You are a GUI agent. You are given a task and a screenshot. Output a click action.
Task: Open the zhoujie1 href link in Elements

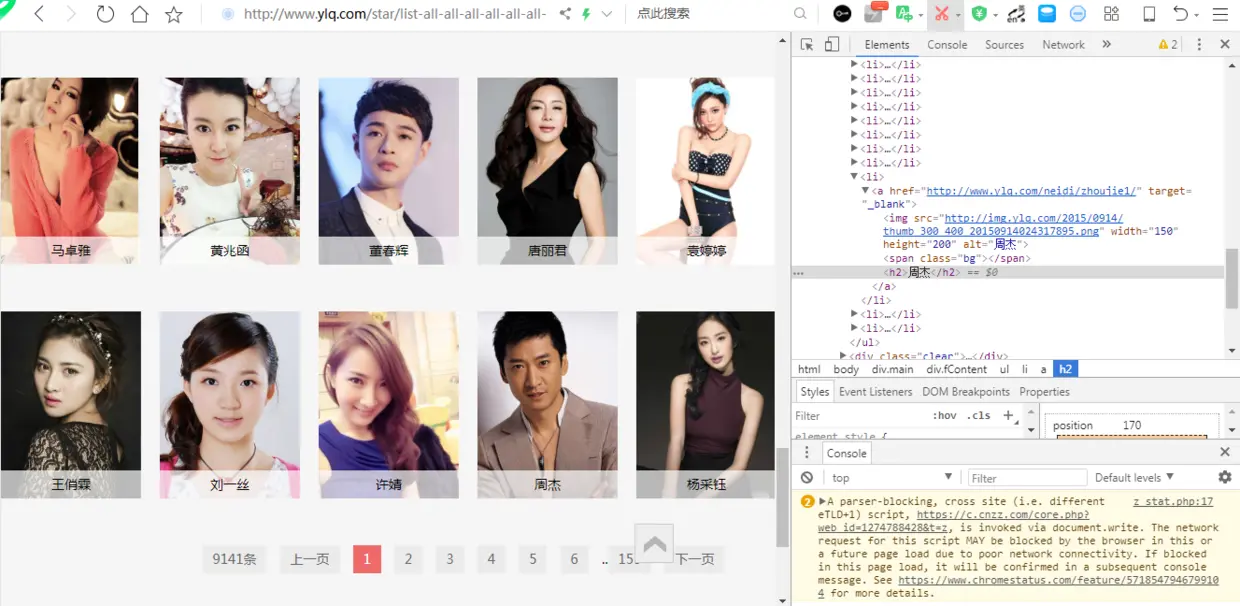1030,190
